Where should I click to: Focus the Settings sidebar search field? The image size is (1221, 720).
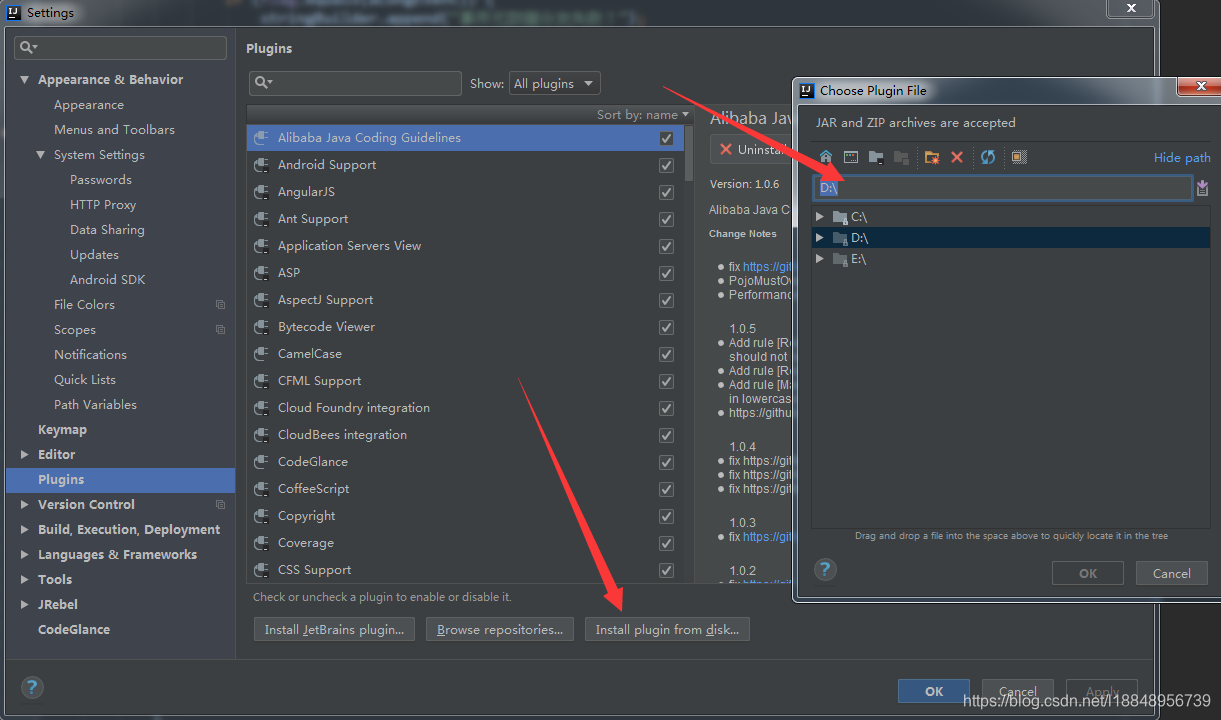(x=120, y=48)
